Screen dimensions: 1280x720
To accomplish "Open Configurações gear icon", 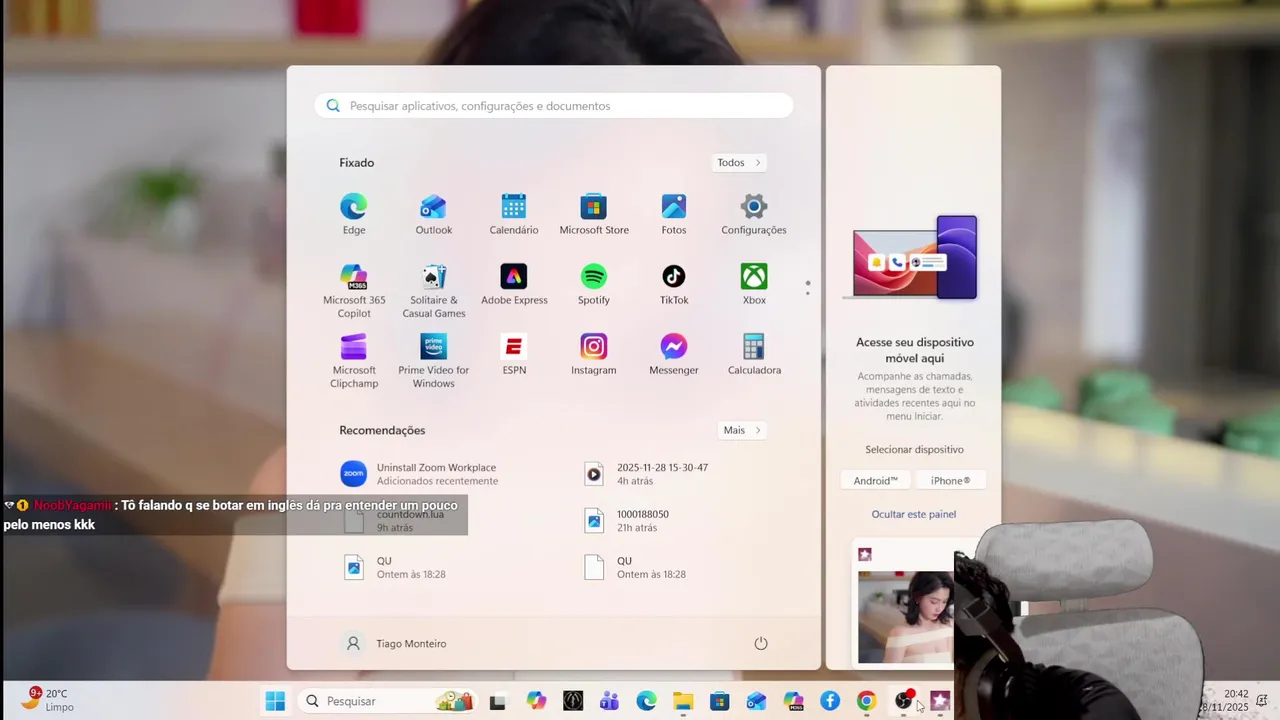I will click(x=754, y=214).
